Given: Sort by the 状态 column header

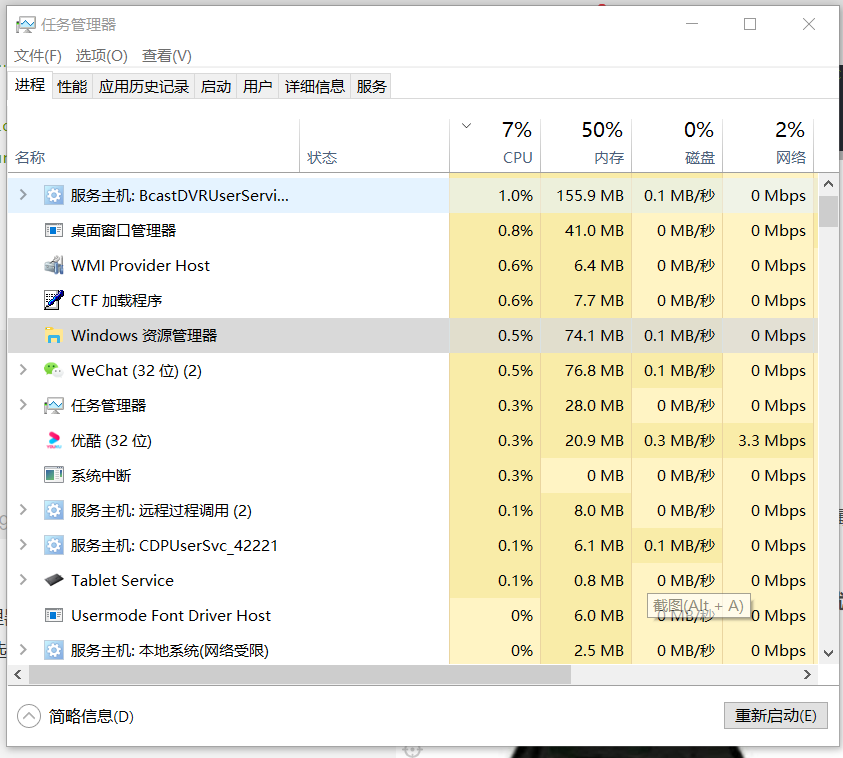Looking at the screenshot, I should click(x=374, y=146).
